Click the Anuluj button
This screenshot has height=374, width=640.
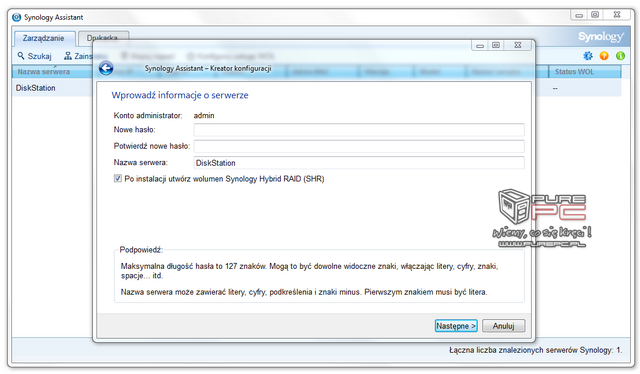coord(503,326)
